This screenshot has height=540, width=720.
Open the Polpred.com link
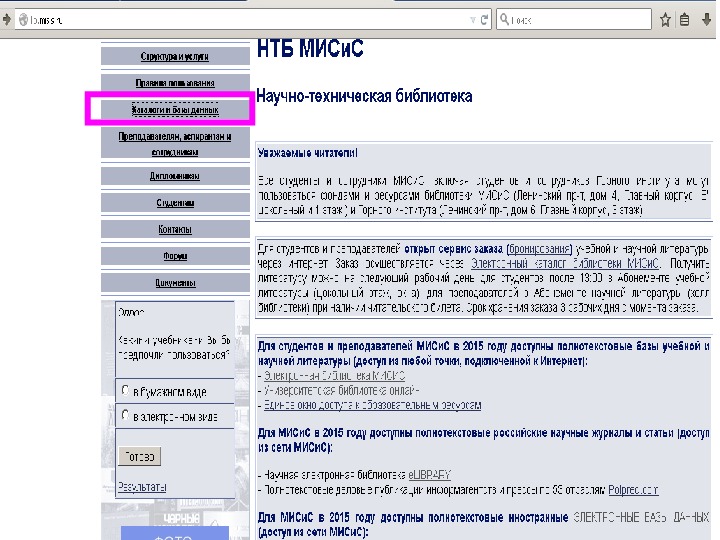coord(633,489)
